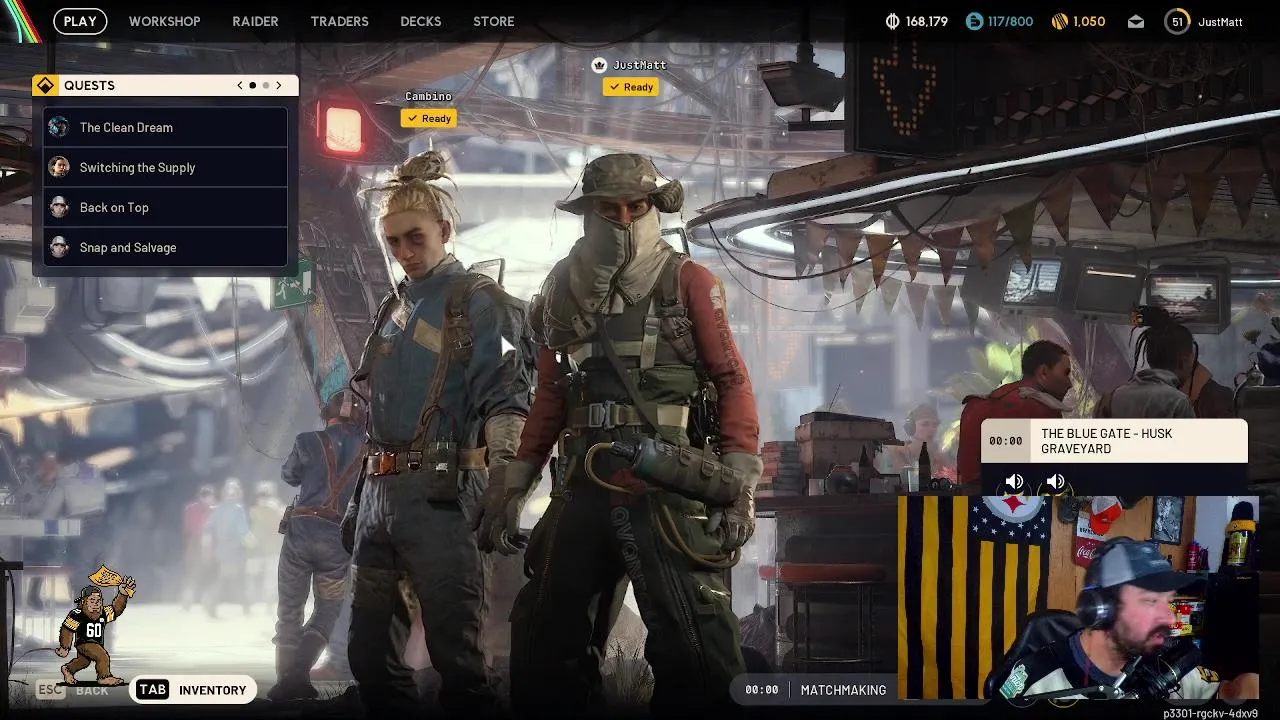This screenshot has height=720, width=1280.
Task: Toggle JustMatt's Ready status badge
Action: tap(631, 87)
